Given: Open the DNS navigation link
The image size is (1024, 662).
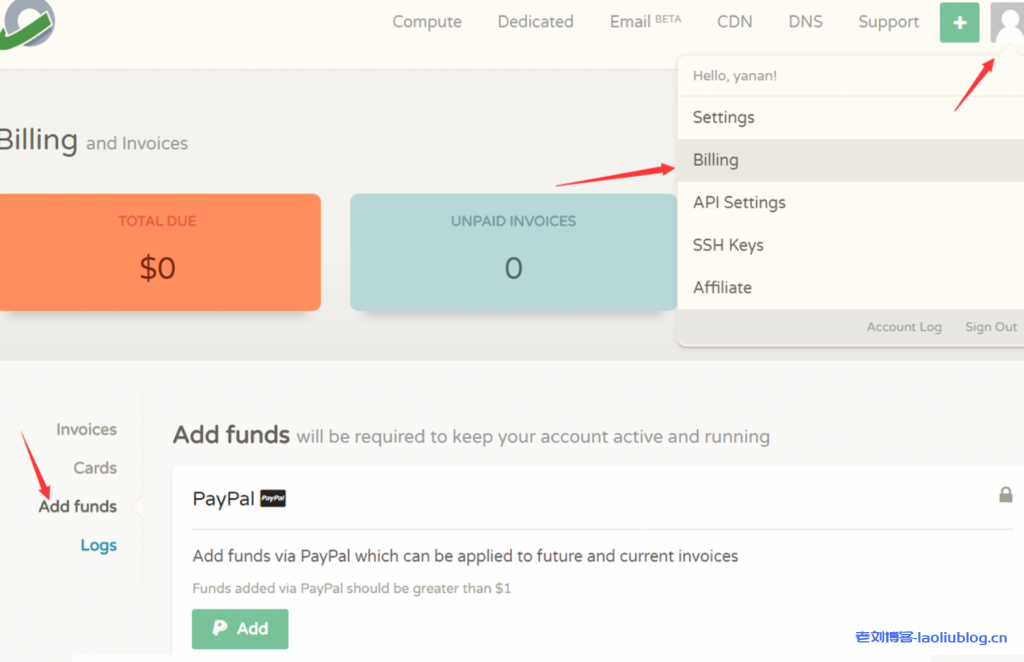Looking at the screenshot, I should [x=805, y=22].
